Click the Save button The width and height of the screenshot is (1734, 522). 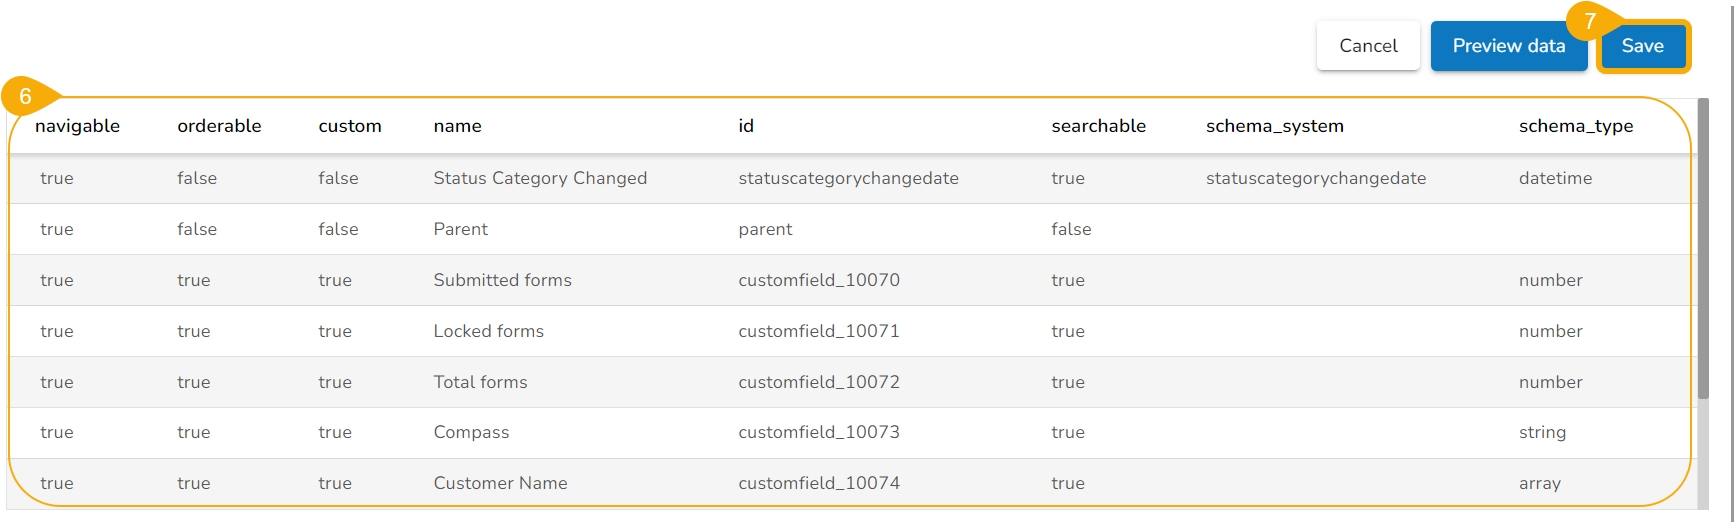(x=1642, y=46)
